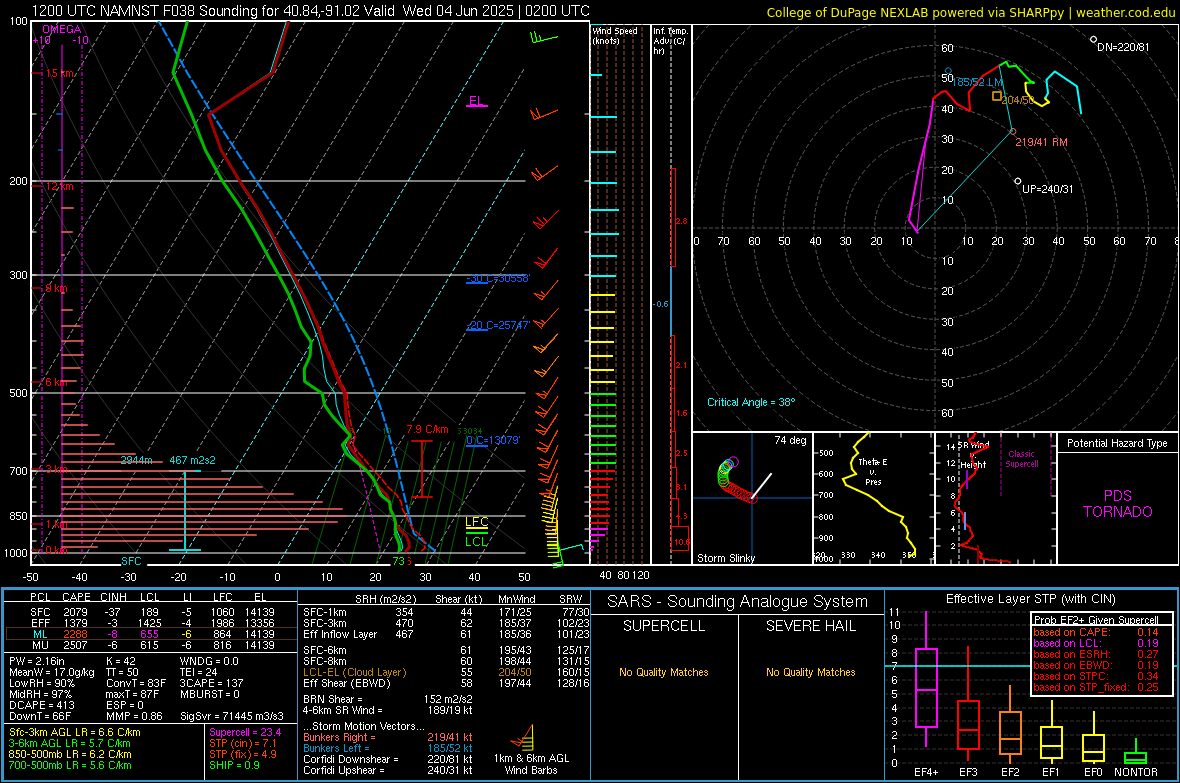The image size is (1180, 783).
Task: Click the Supercell = 23.4 composite value
Action: (245, 732)
